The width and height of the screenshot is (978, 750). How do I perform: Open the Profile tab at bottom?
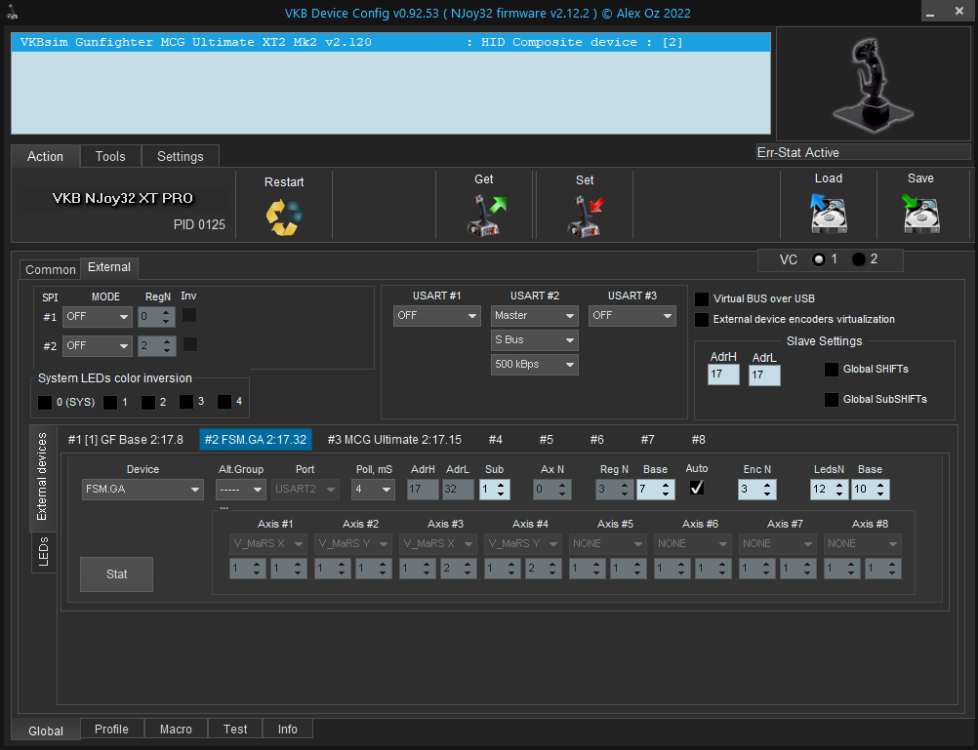(x=111, y=729)
